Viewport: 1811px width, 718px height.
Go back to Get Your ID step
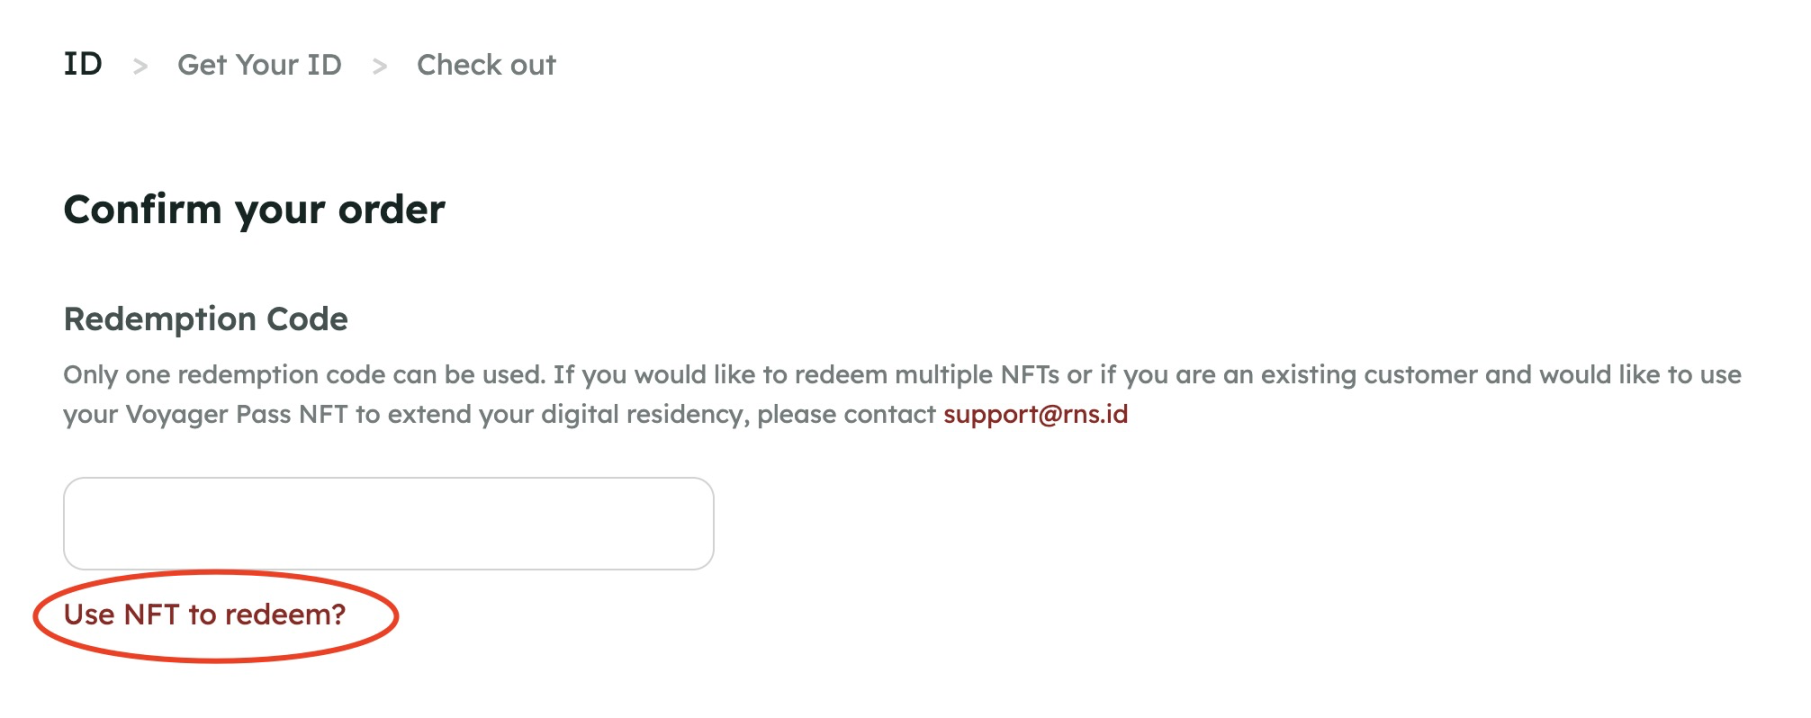[x=259, y=65]
